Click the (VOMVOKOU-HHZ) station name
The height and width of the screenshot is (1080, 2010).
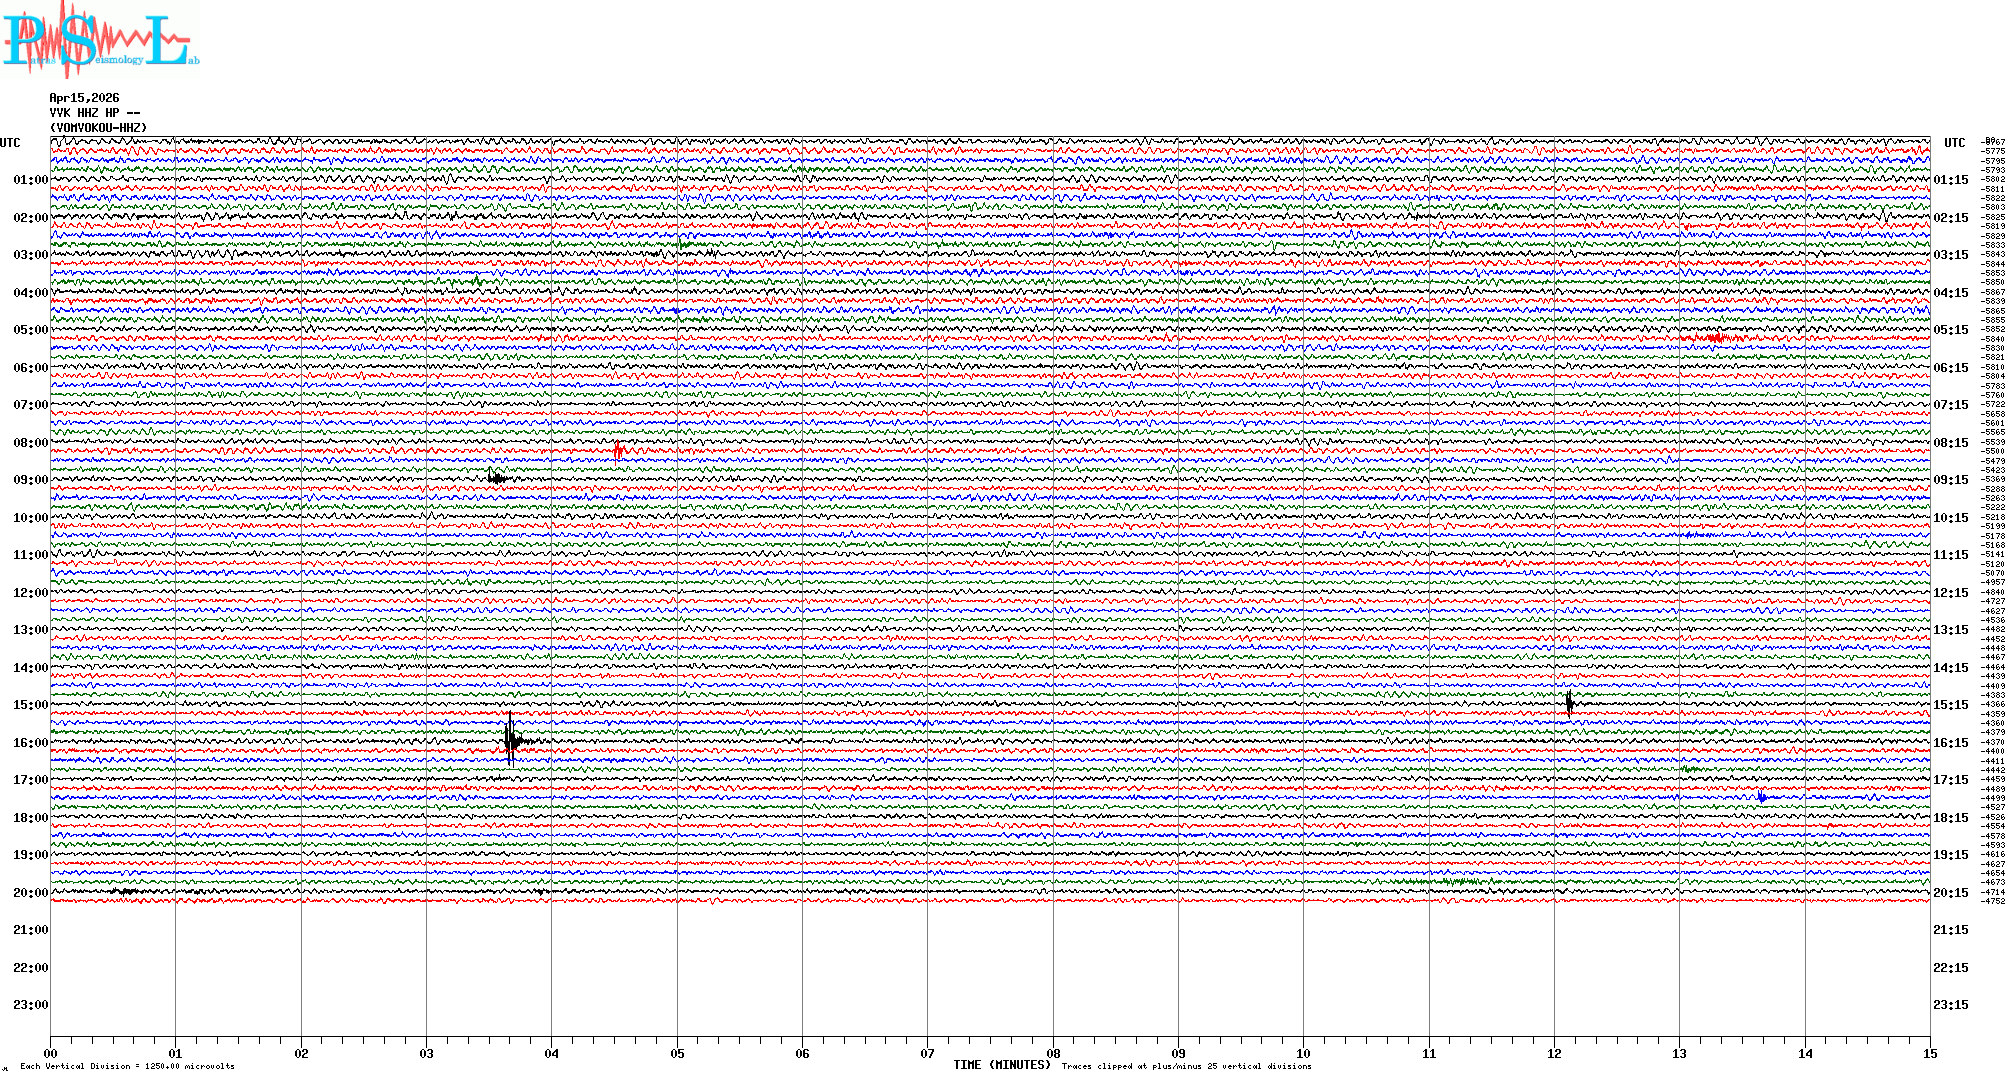pos(98,128)
